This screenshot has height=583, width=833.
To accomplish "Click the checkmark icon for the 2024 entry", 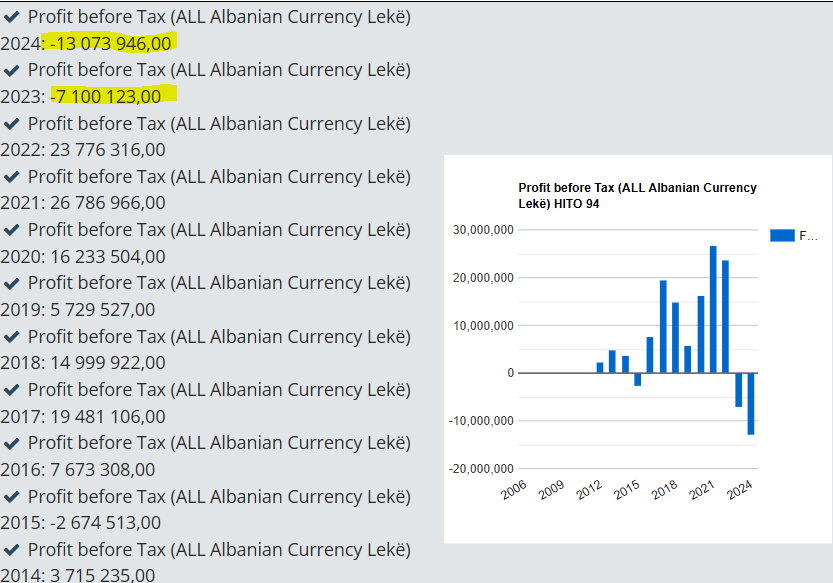I will click(12, 17).
